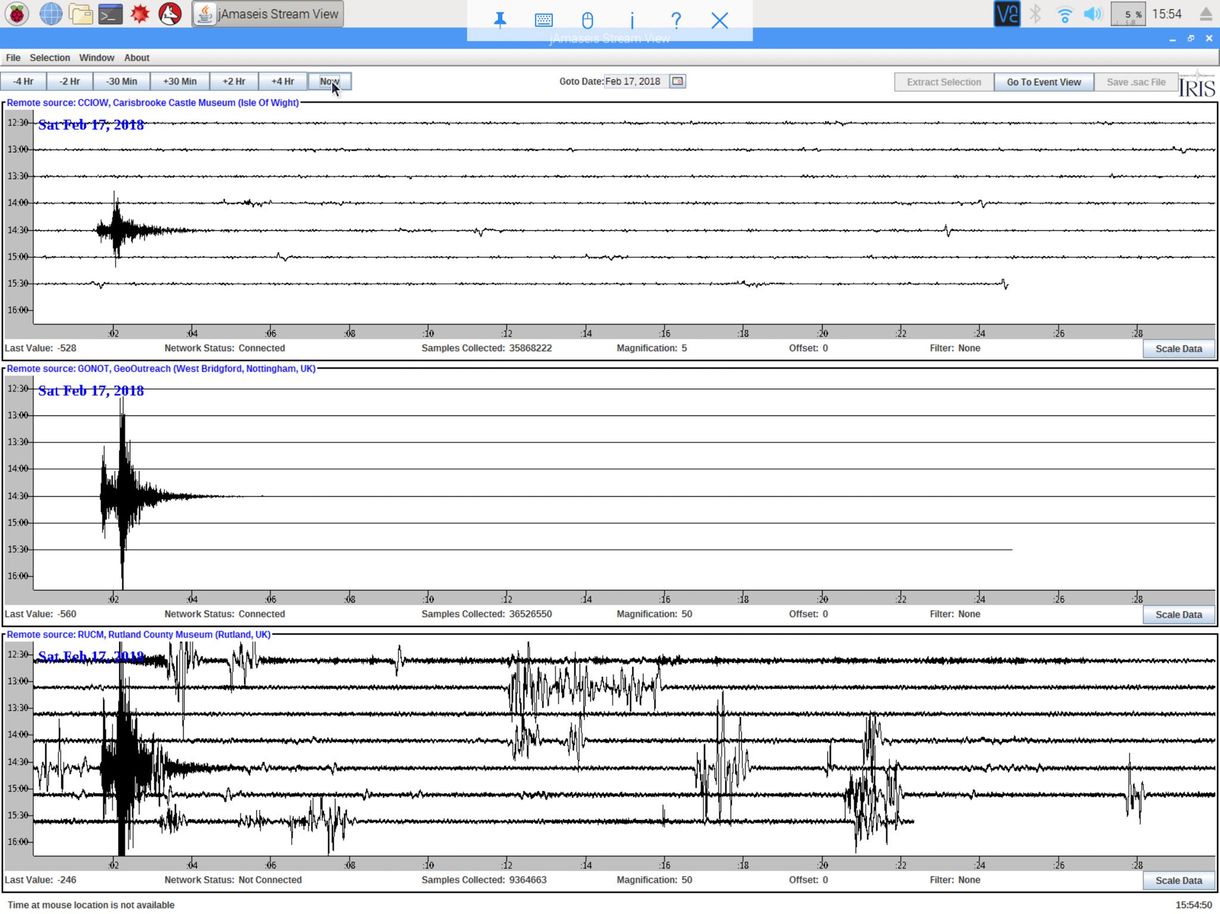Launch the web browser globe icon
This screenshot has width=1220, height=914.
tap(50, 14)
